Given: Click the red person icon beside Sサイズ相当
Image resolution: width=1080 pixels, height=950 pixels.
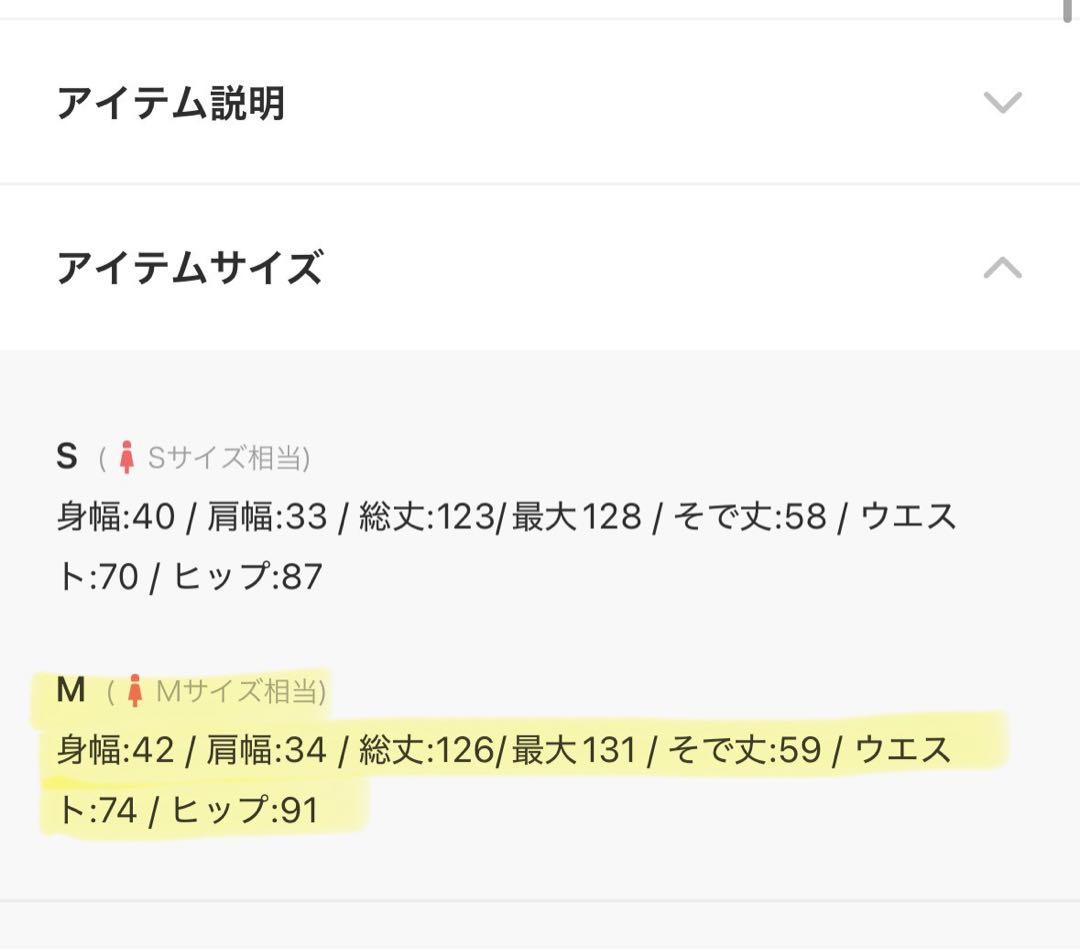Looking at the screenshot, I should click(126, 458).
